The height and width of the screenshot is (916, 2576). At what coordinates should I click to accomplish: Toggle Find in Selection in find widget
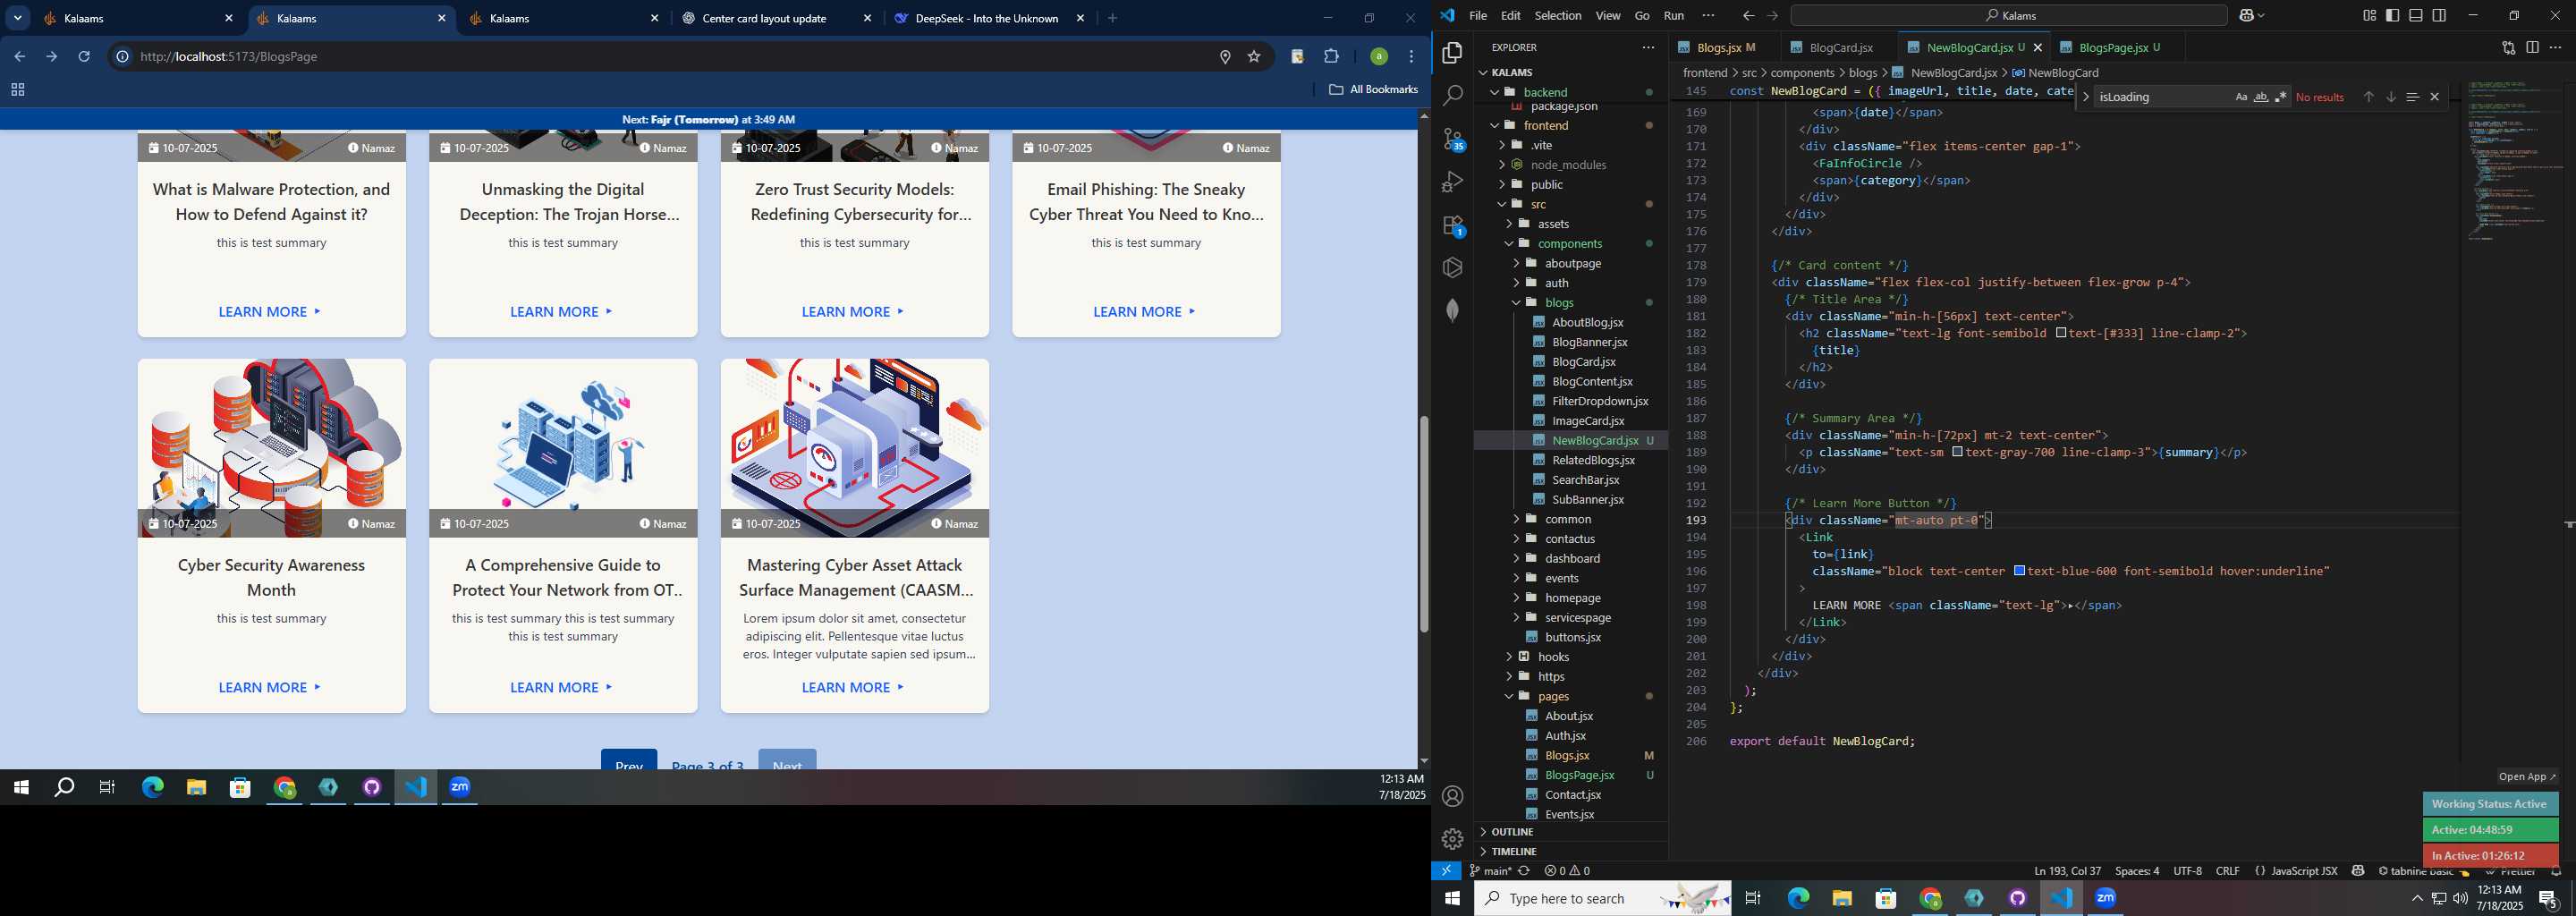click(2412, 97)
